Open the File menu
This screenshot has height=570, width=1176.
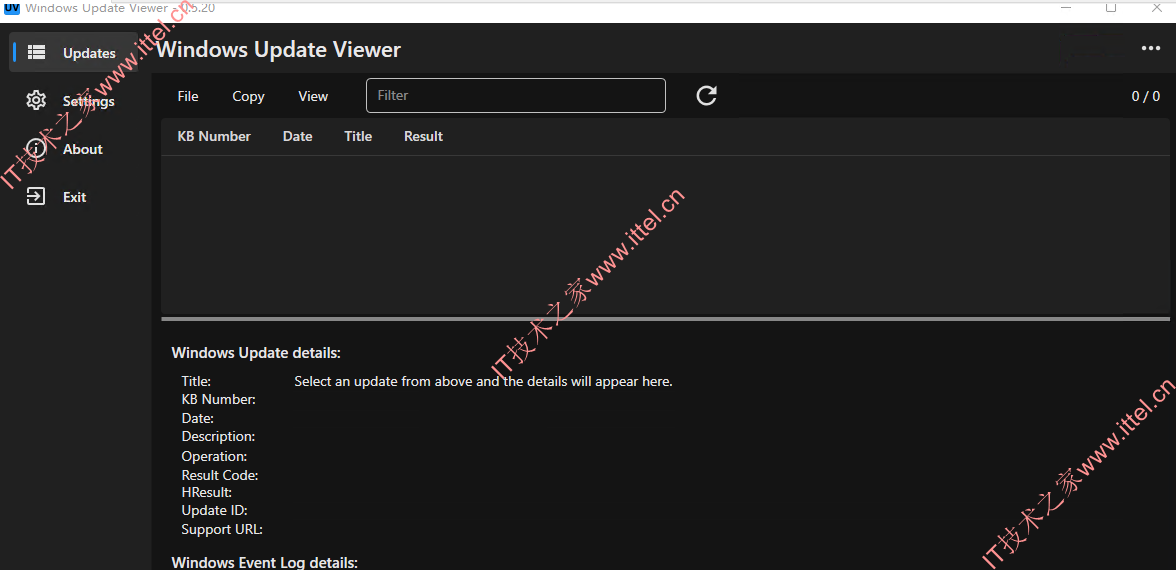pyautogui.click(x=188, y=96)
